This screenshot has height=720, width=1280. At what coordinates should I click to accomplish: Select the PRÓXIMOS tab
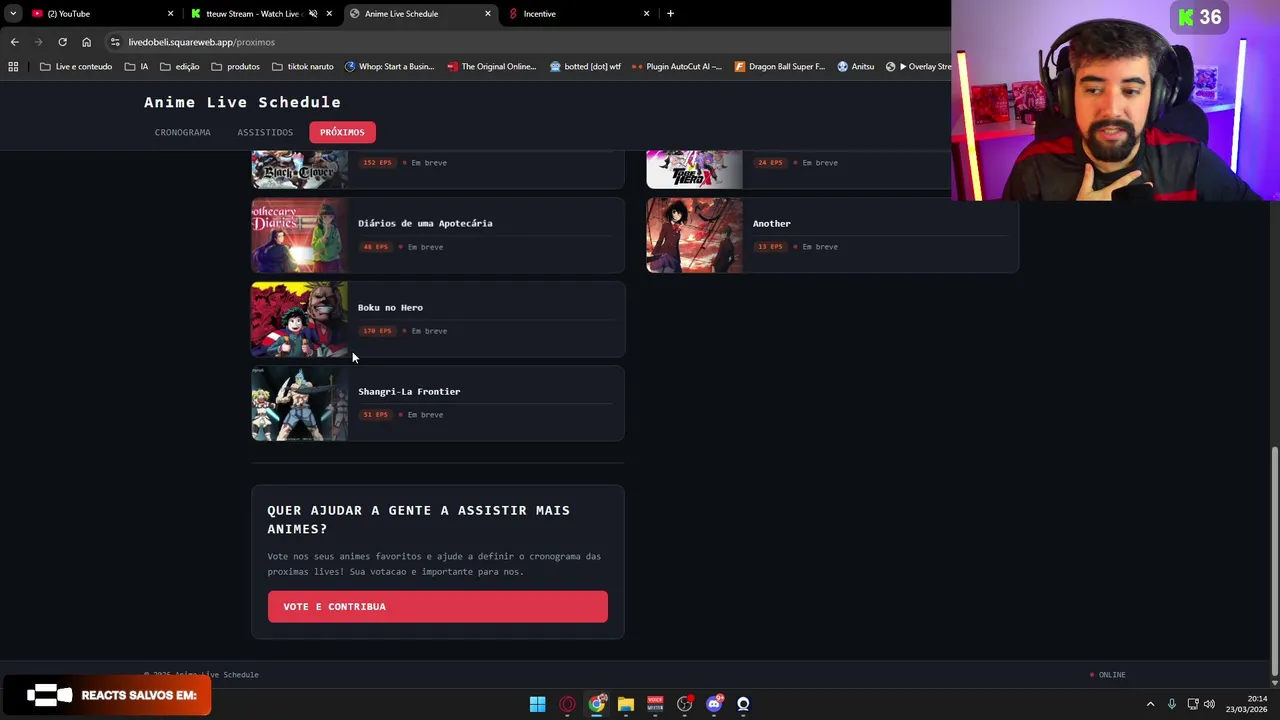[342, 132]
